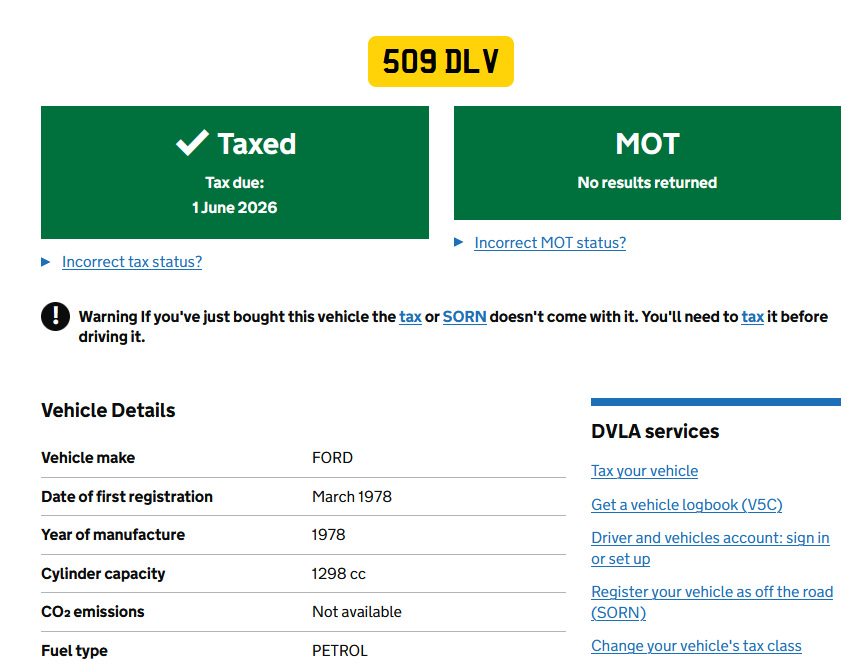Viewport: 862px width, 667px height.
Task: Click the yellow 509 DLV number plate
Action: (440, 62)
